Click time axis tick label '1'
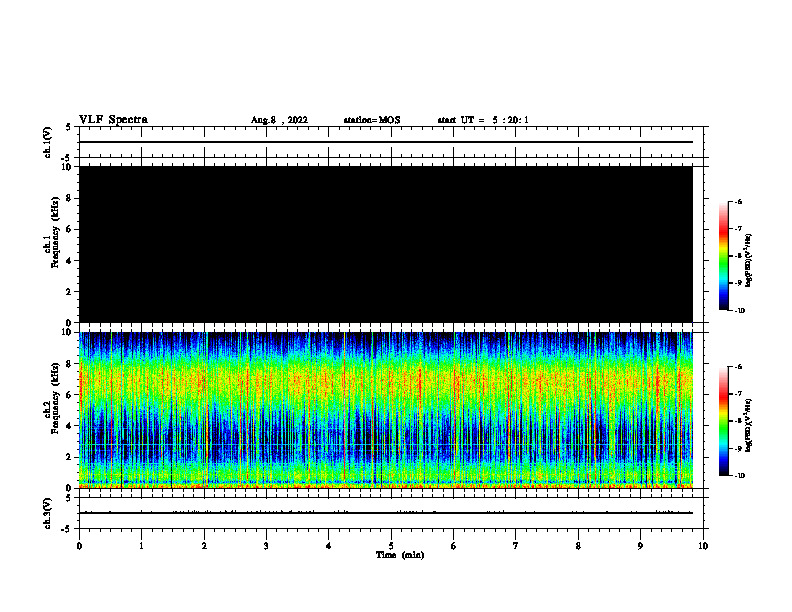Screen dimensions: 792x612 [x=141, y=546]
